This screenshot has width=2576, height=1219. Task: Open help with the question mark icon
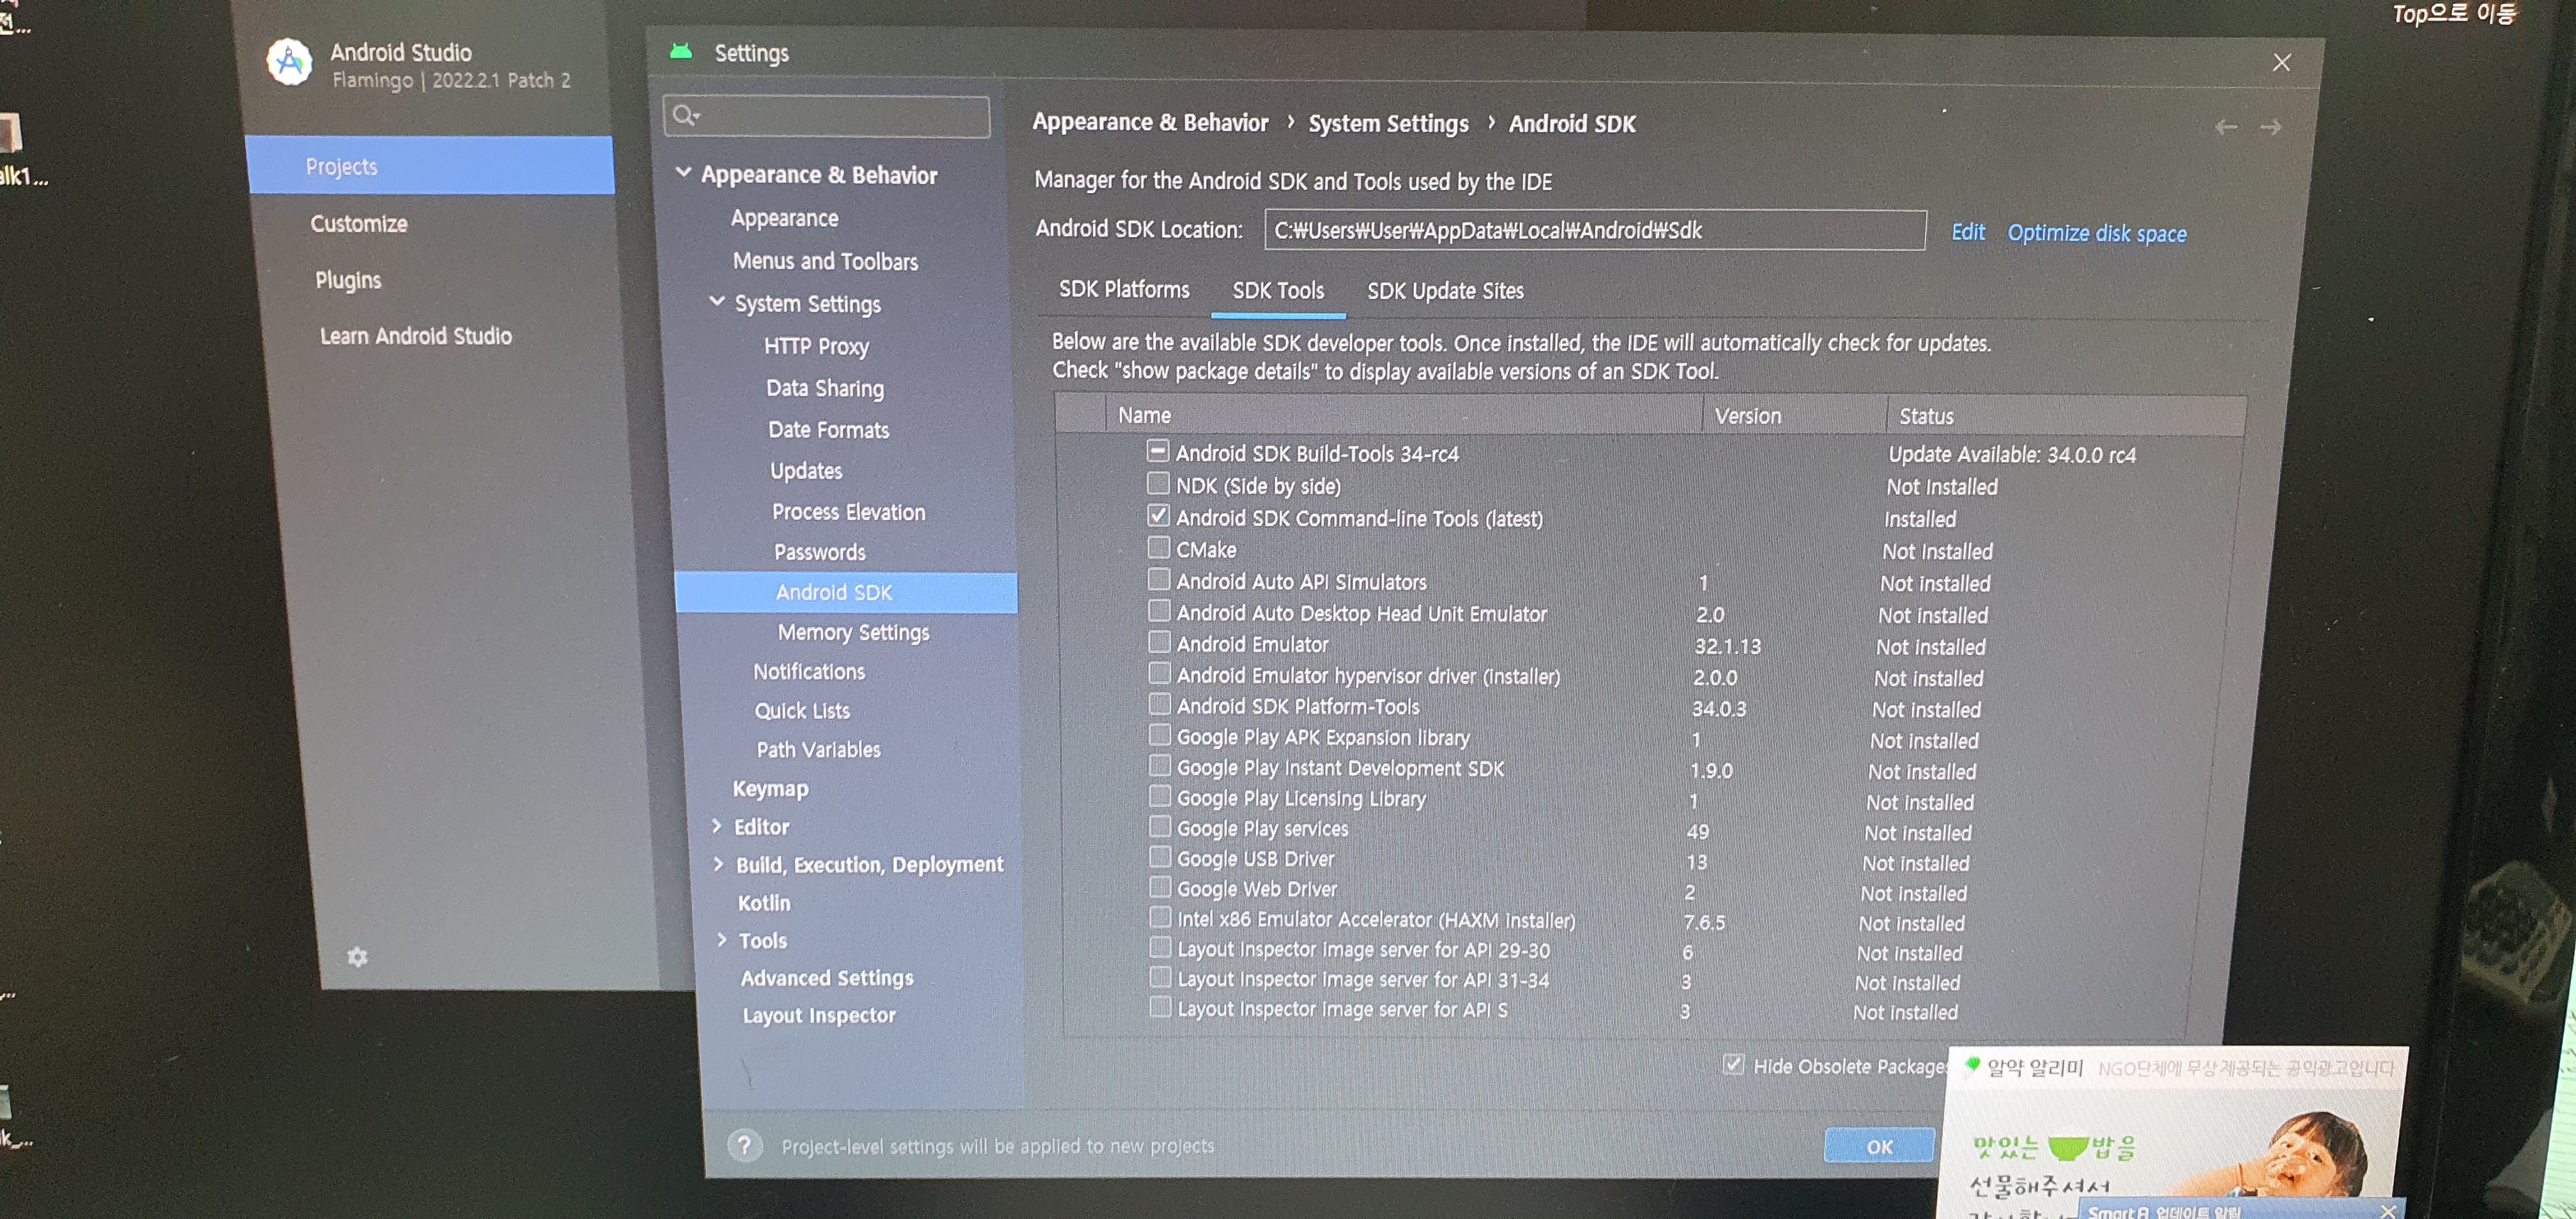(744, 1145)
